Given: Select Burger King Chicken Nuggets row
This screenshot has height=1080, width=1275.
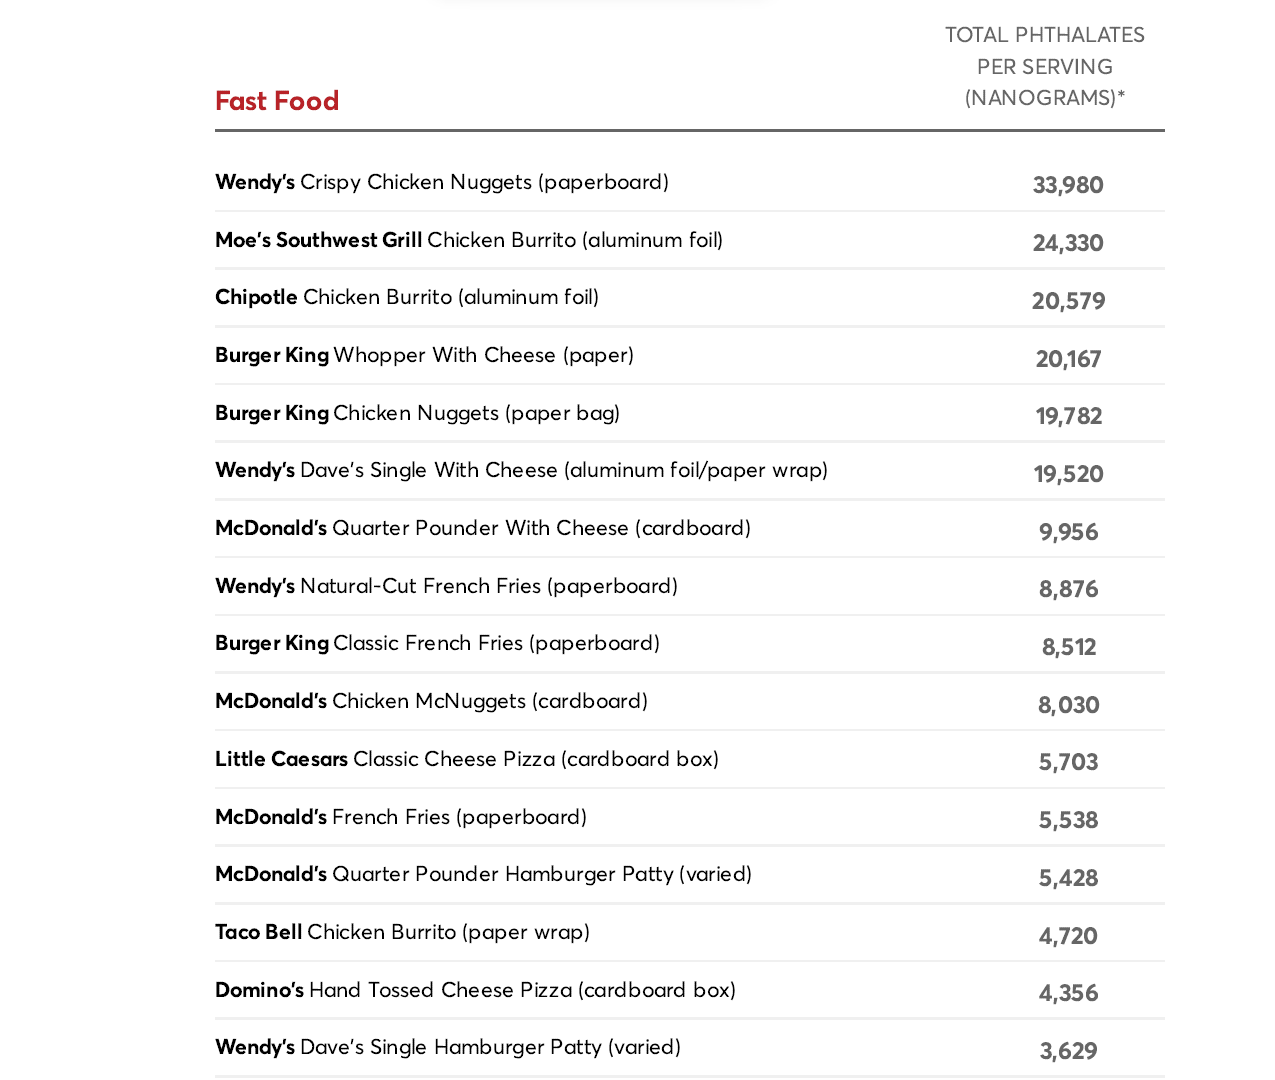Looking at the screenshot, I should pyautogui.click(x=417, y=413).
